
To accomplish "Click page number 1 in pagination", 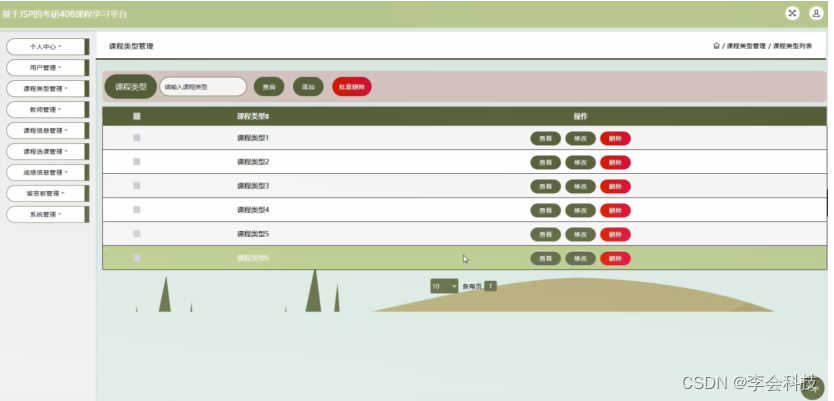I will click(x=490, y=286).
